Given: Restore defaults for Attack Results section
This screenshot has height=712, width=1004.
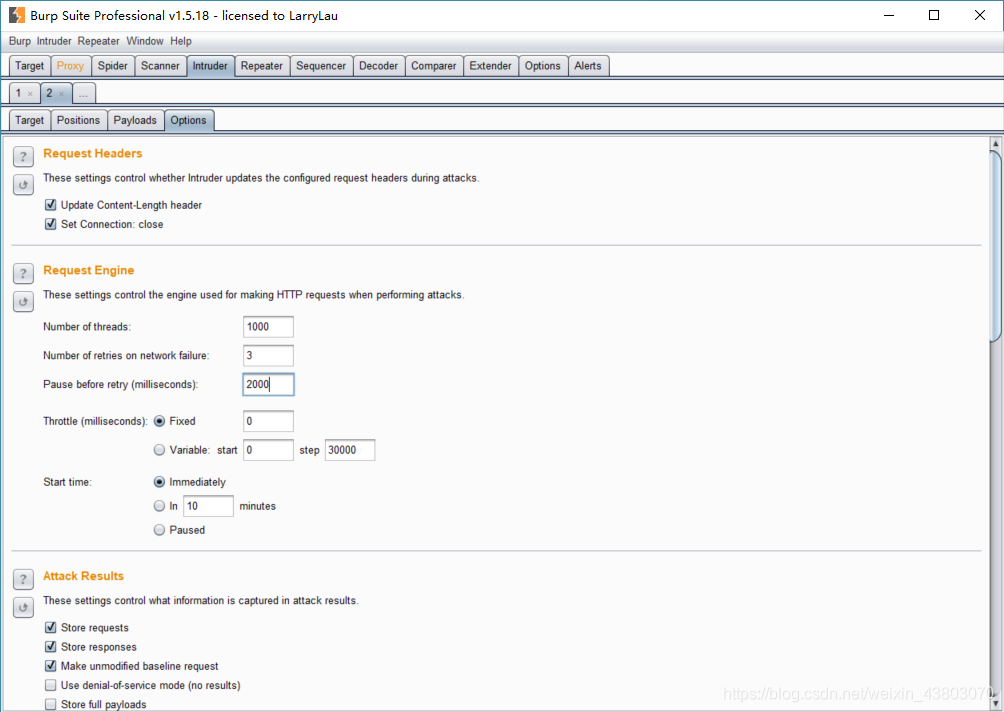Looking at the screenshot, I should tap(23, 608).
